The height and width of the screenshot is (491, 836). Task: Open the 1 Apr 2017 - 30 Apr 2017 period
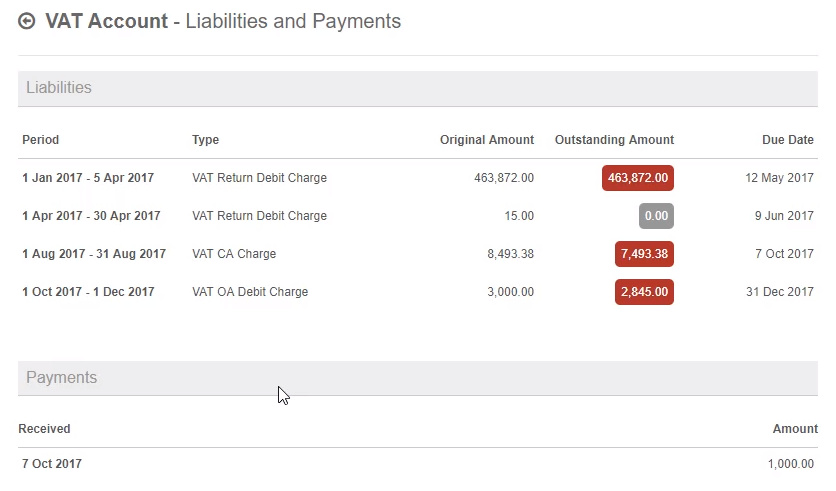click(x=91, y=216)
